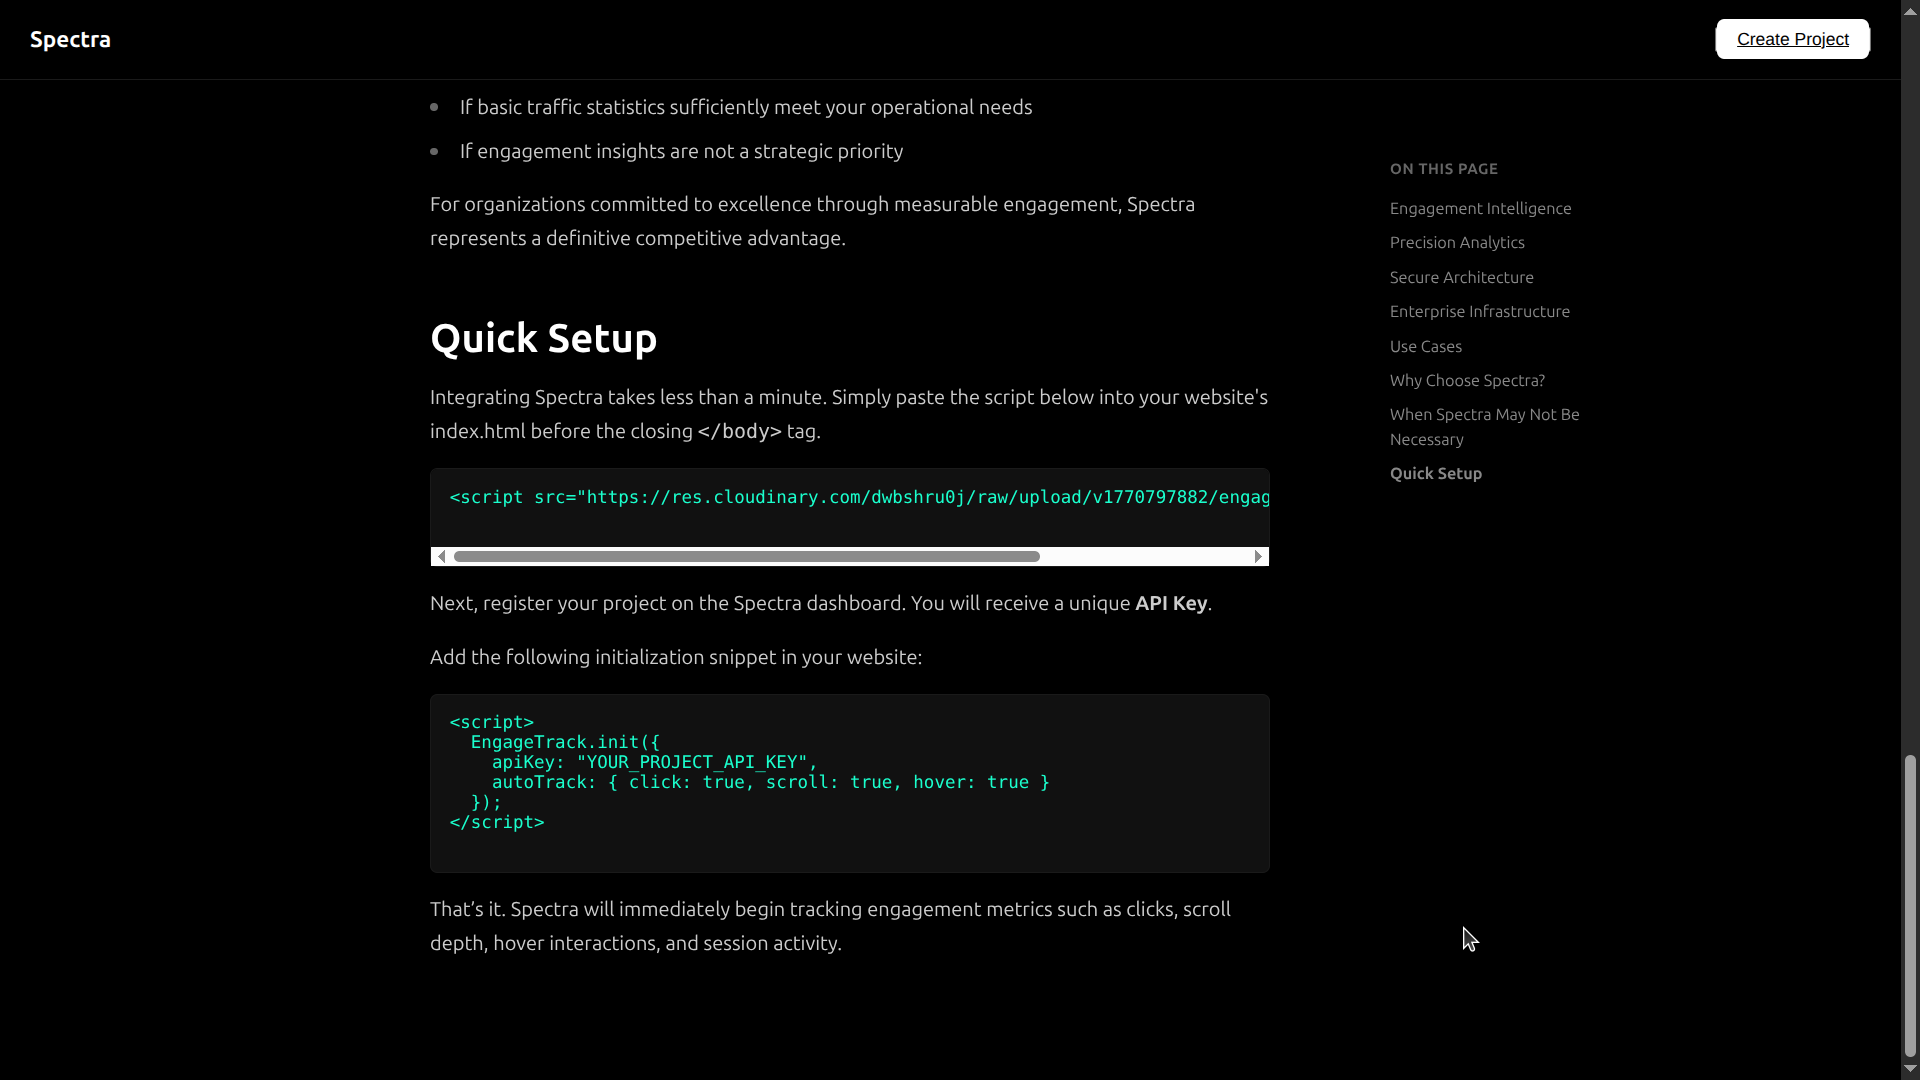Screen dimensions: 1920x1080
Task: Click the code block's left scroll arrow
Action: [442, 556]
